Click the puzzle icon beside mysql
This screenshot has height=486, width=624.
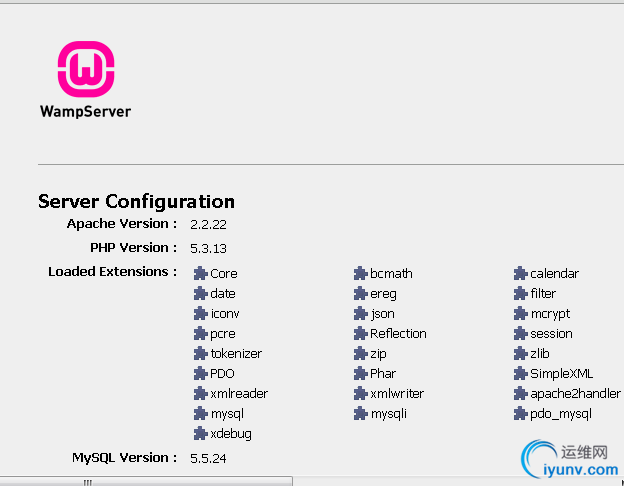tap(201, 414)
